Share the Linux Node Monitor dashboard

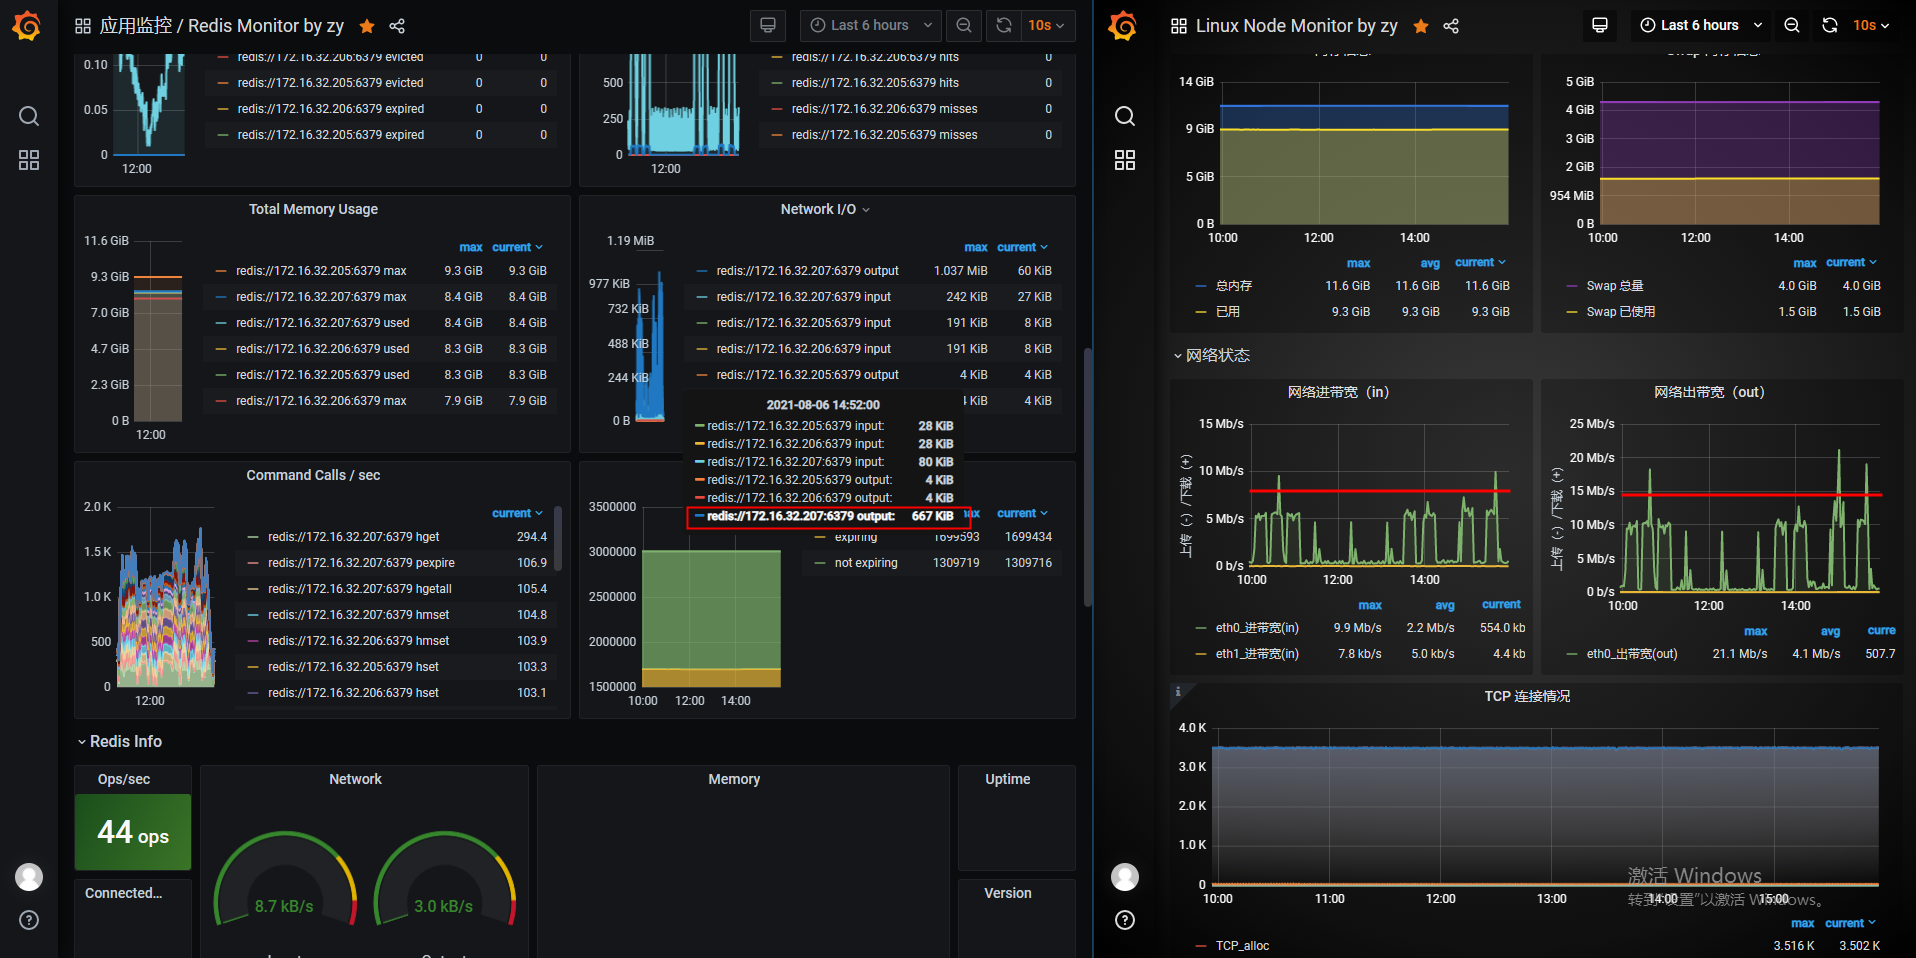click(x=1451, y=26)
